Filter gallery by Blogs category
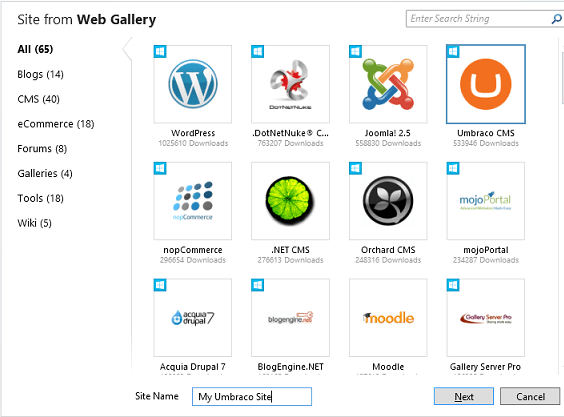Image resolution: width=564 pixels, height=417 pixels. 40,74
